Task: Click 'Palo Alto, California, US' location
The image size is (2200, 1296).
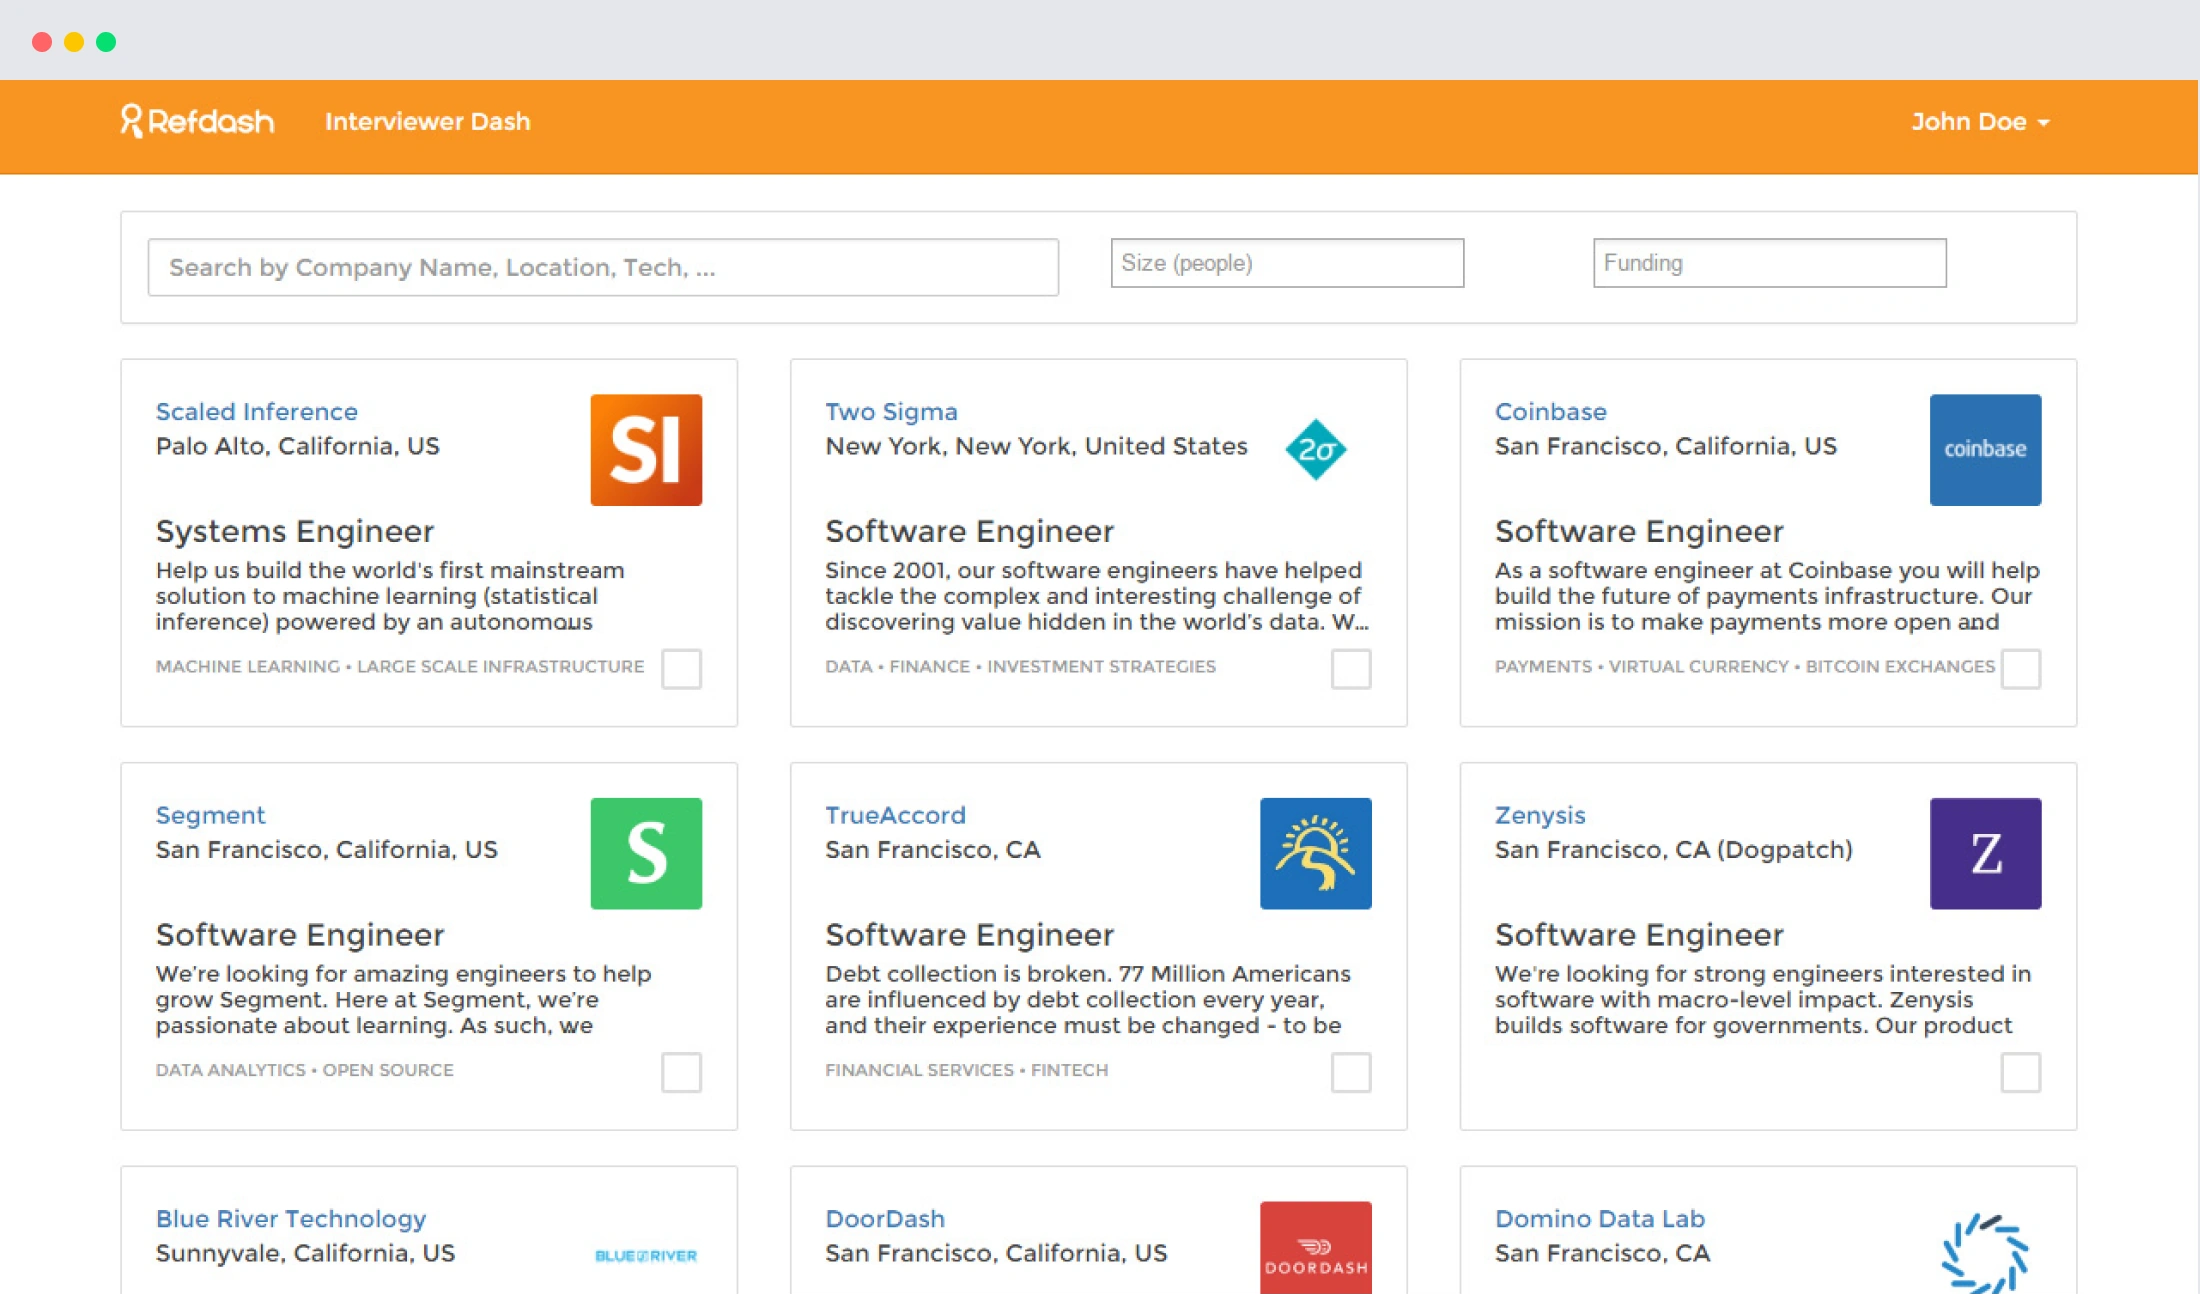Action: click(x=297, y=446)
